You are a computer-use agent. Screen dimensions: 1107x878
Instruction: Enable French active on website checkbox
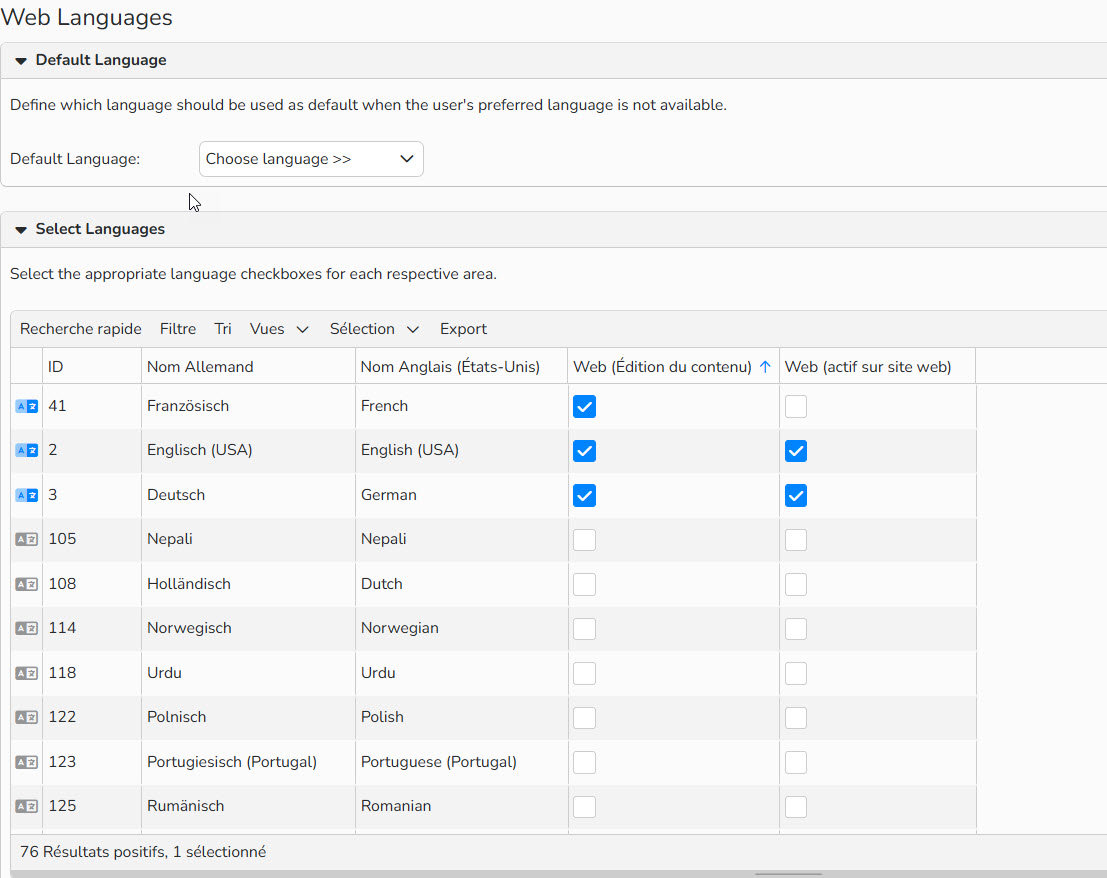(x=796, y=407)
